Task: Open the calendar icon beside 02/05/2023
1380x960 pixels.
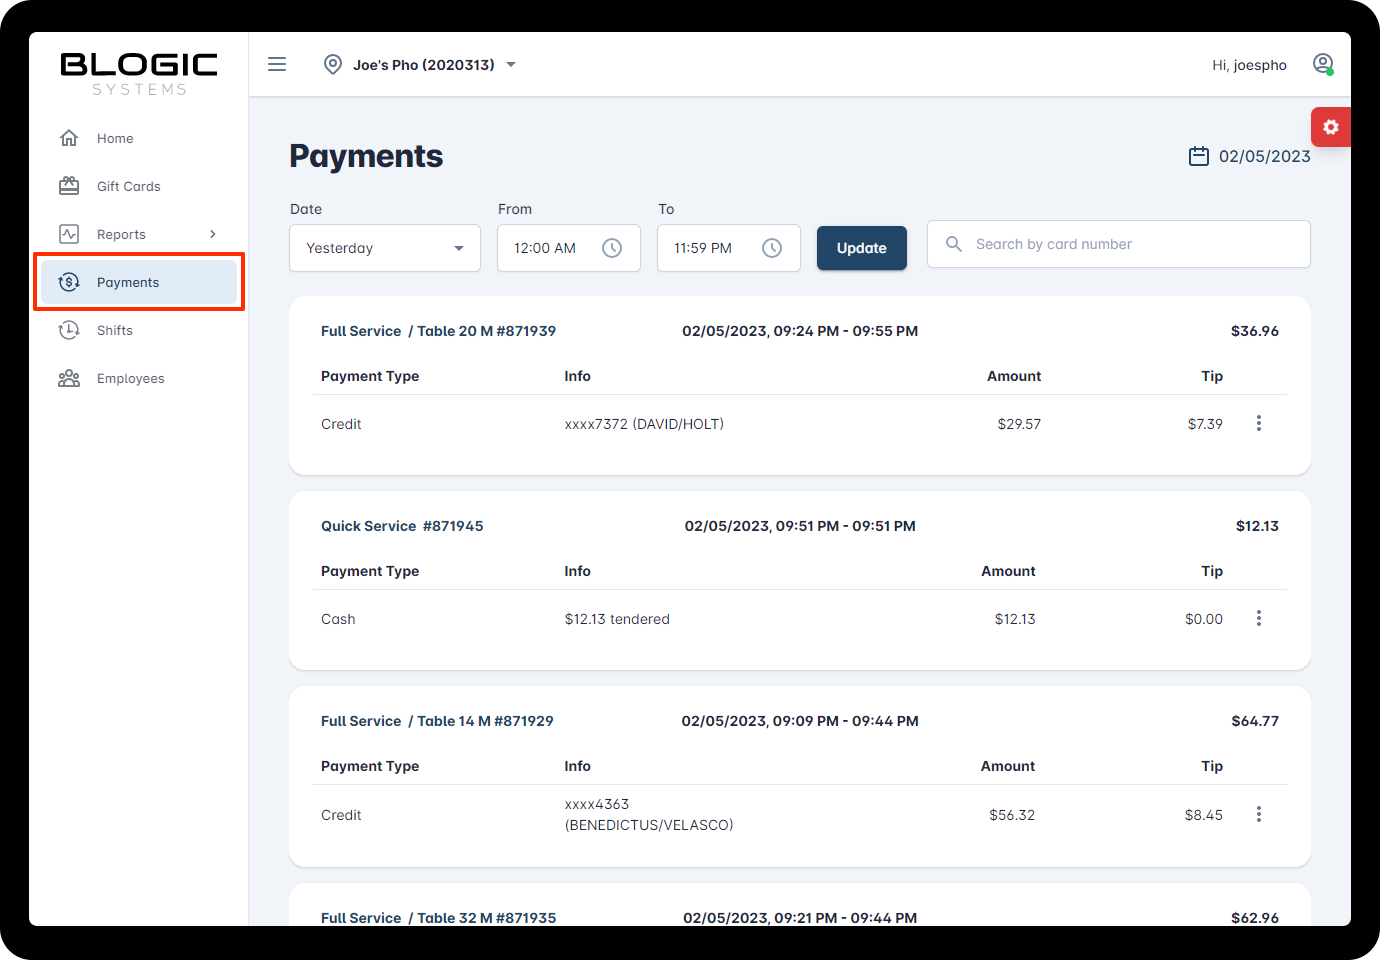Action: coord(1198,156)
